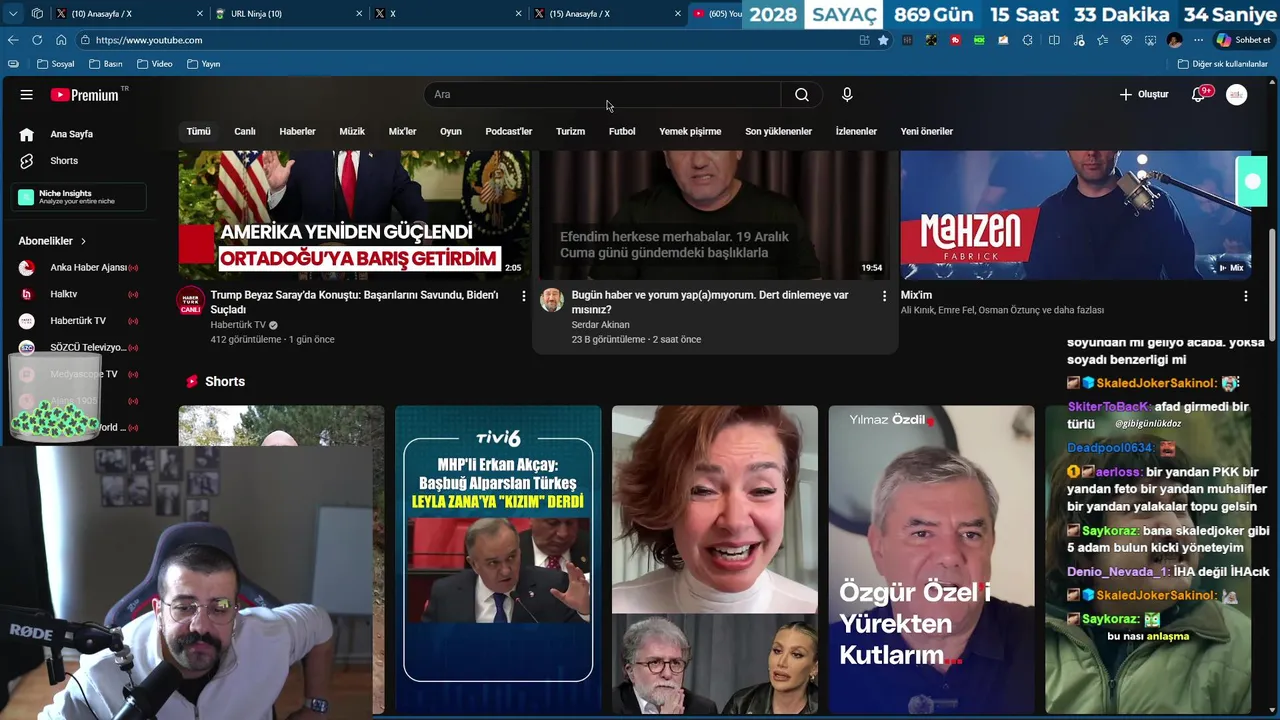Viewport: 1280px width, 720px height.
Task: Click browser back arrow
Action: (x=13, y=40)
